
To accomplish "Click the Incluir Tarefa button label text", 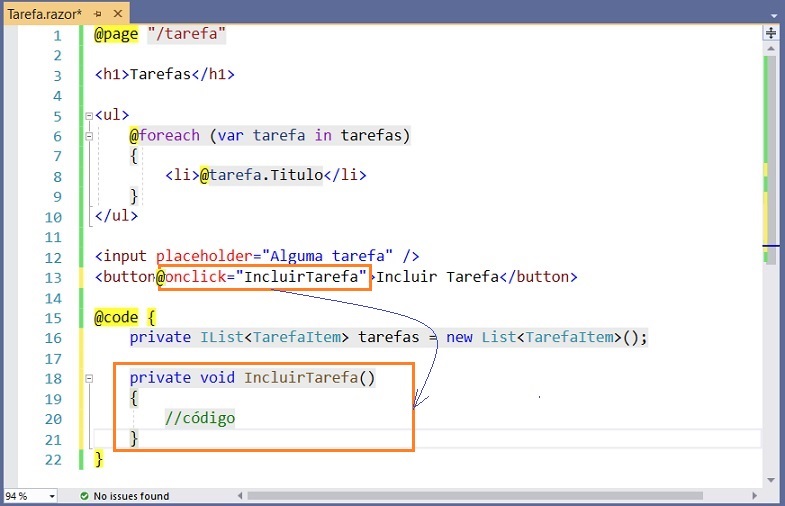I will click(x=438, y=277).
